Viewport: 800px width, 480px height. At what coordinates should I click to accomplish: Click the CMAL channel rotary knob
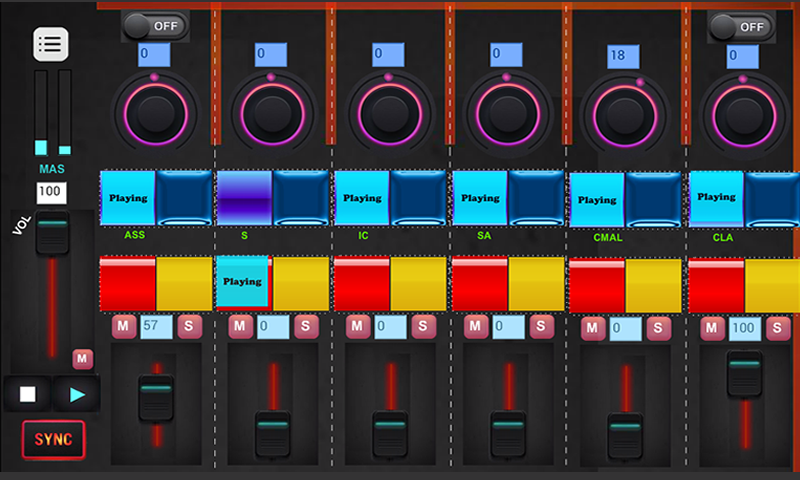point(625,116)
